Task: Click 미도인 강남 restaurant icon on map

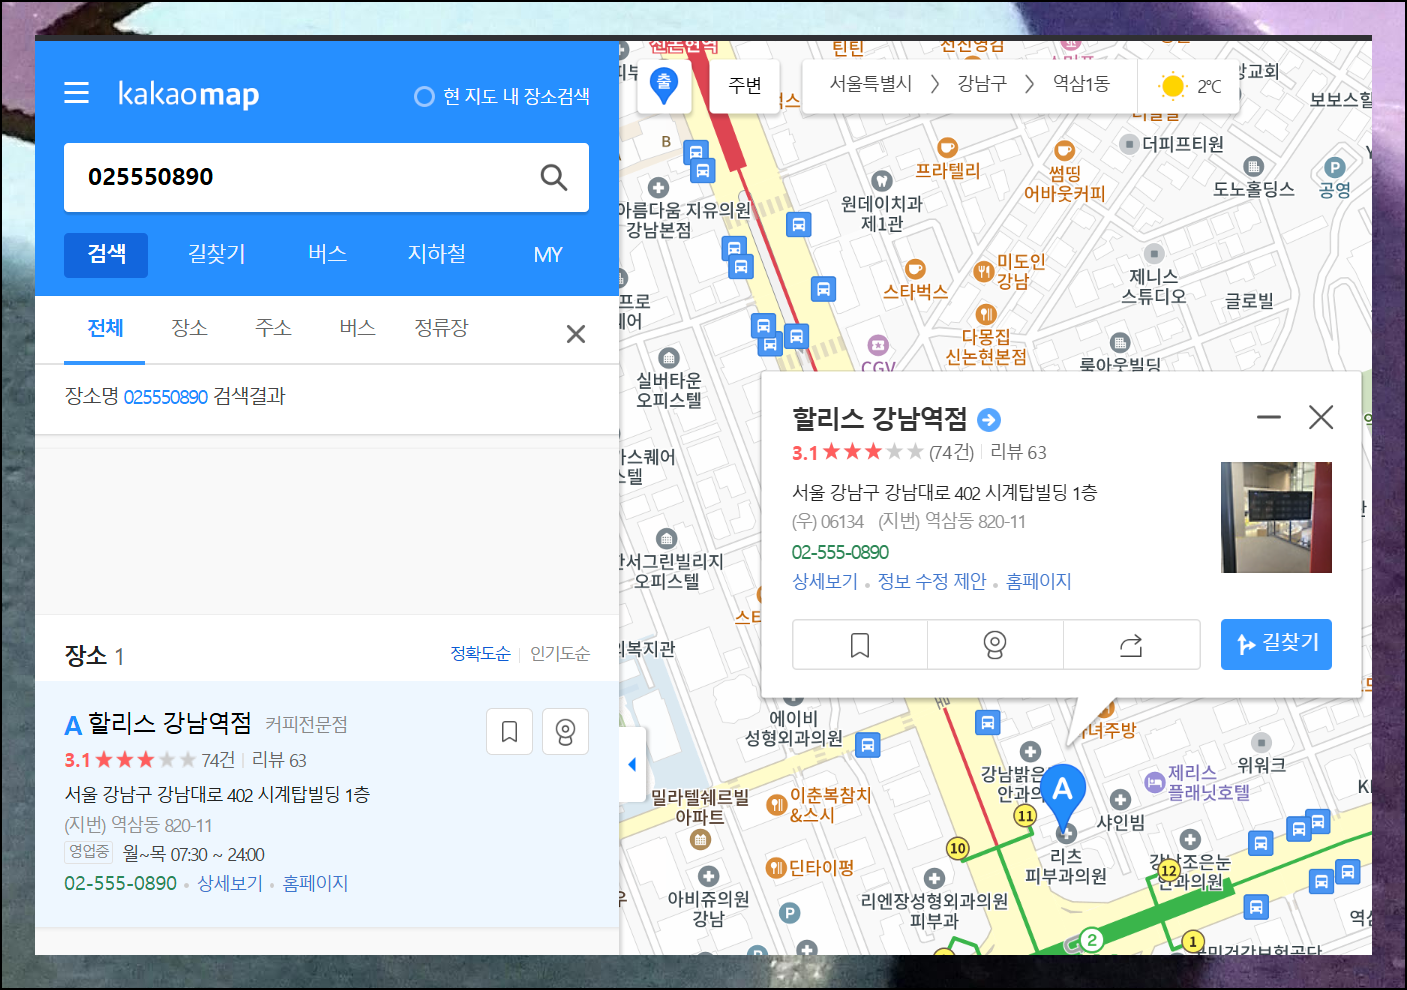Action: 984,270
